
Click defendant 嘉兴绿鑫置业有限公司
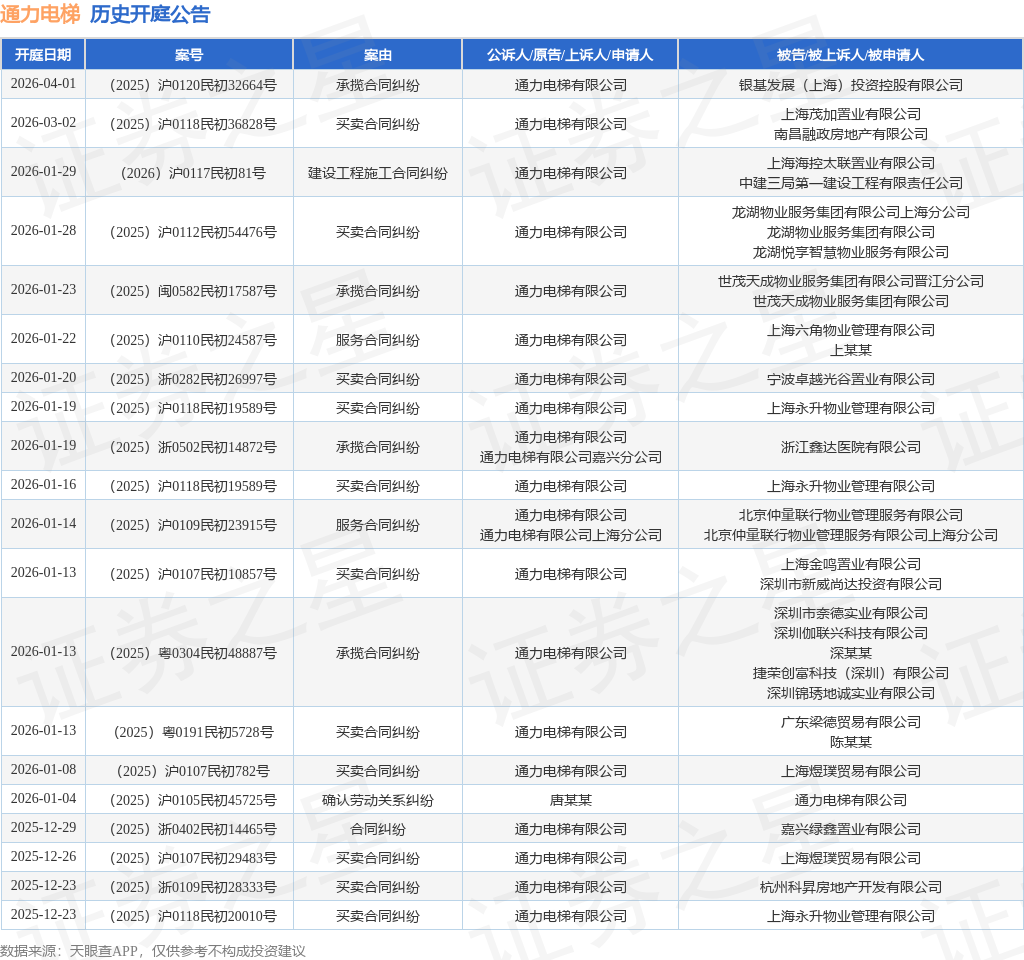pyautogui.click(x=850, y=829)
